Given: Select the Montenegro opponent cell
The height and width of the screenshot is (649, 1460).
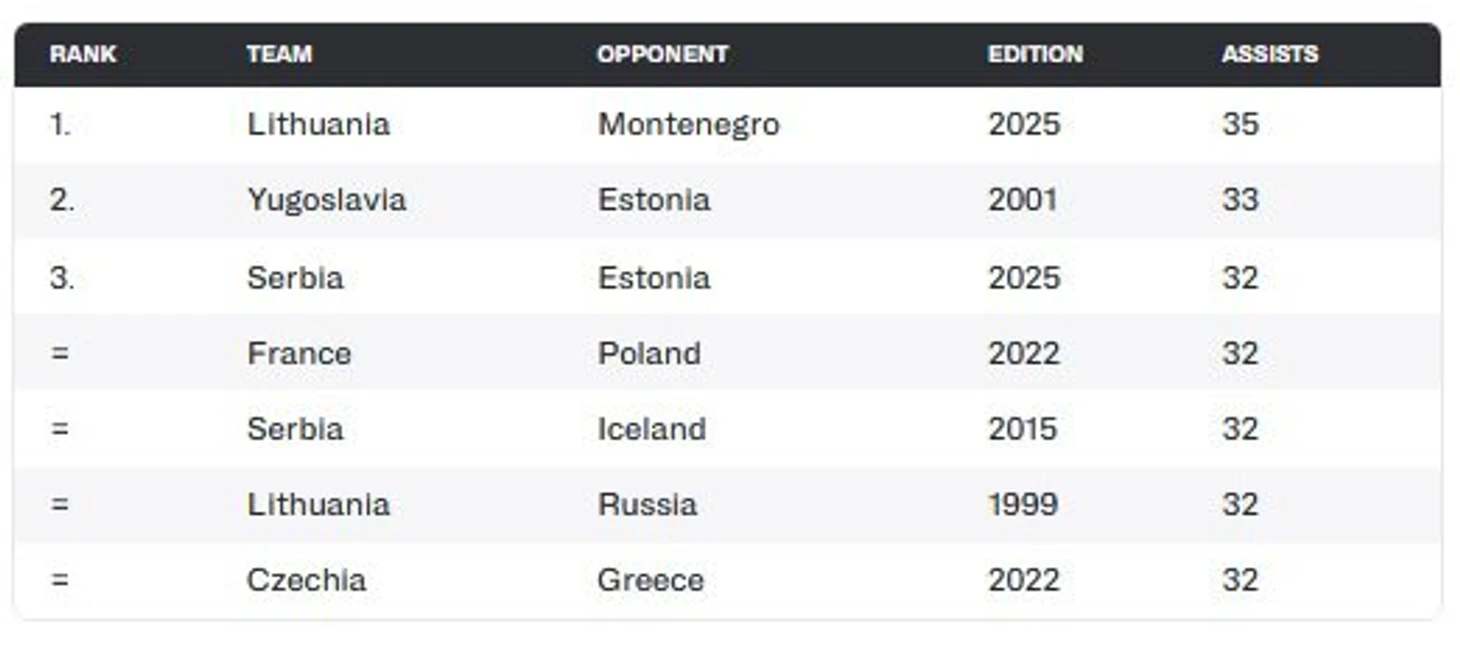Looking at the screenshot, I should [688, 124].
